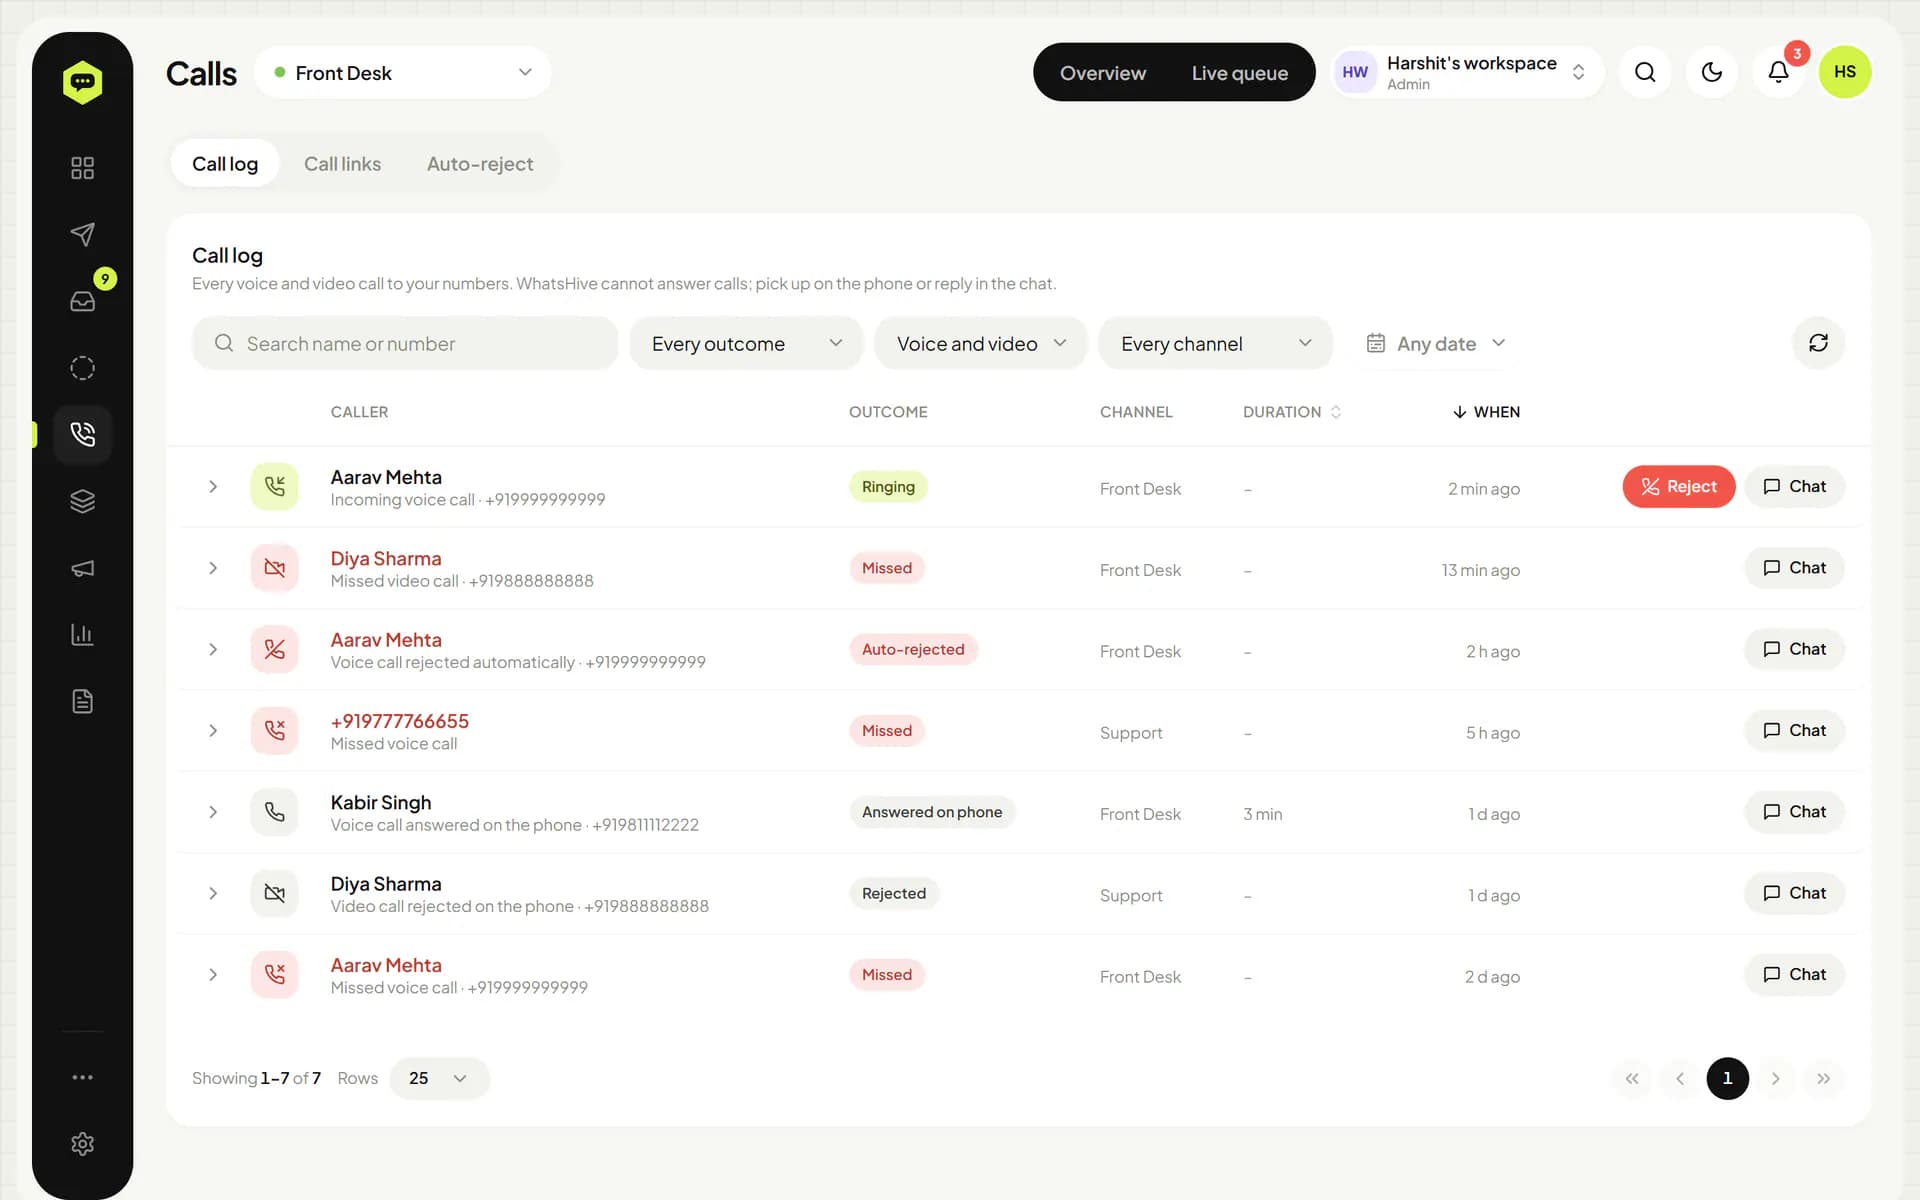Viewport: 1920px width, 1200px height.
Task: Expand the ringing Aarav Mehta call row
Action: coord(213,487)
